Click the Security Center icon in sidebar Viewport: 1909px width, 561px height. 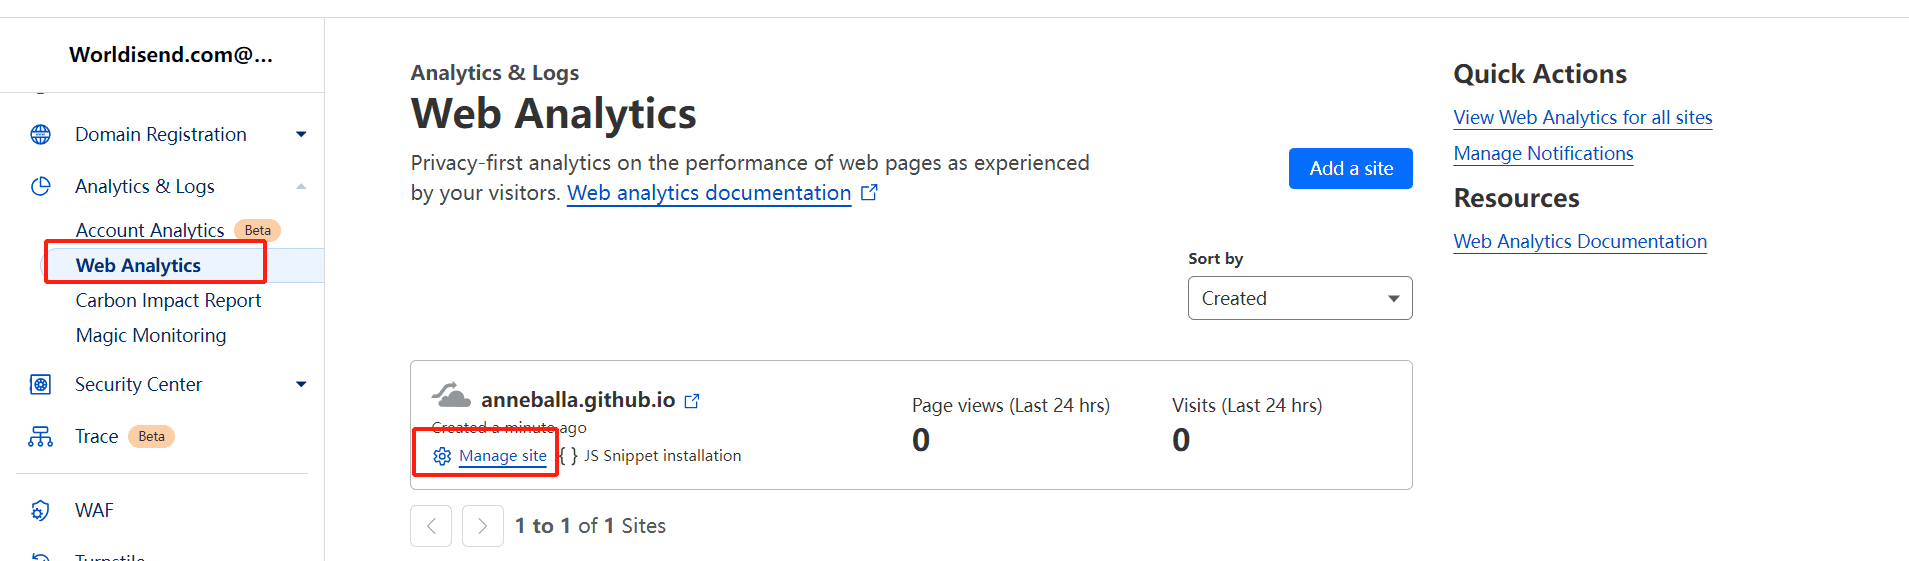point(41,385)
